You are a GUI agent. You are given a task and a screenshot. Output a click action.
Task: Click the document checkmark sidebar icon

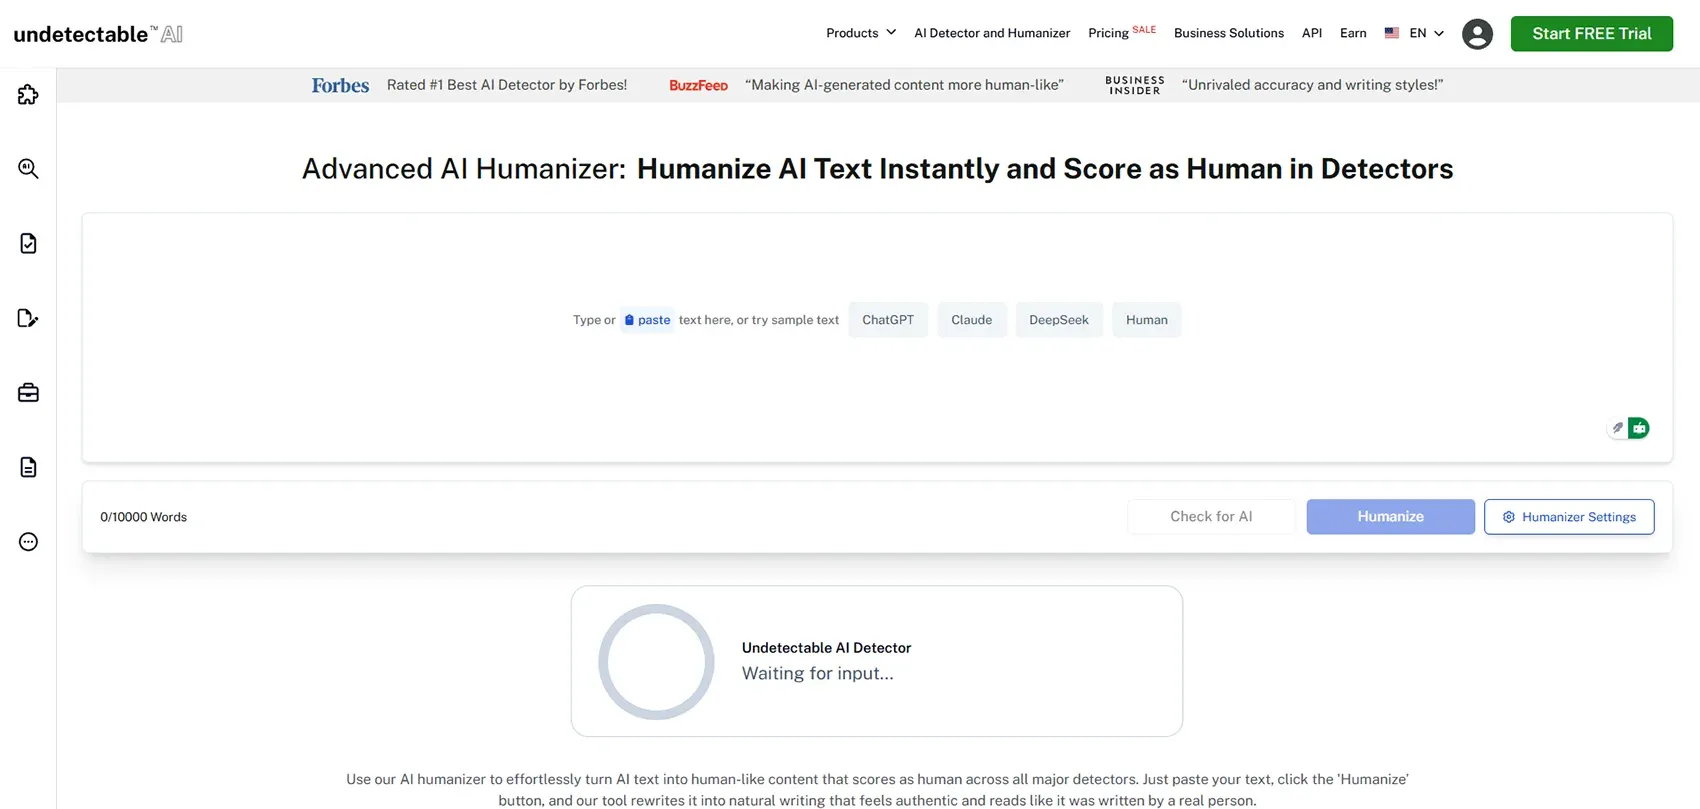(28, 244)
